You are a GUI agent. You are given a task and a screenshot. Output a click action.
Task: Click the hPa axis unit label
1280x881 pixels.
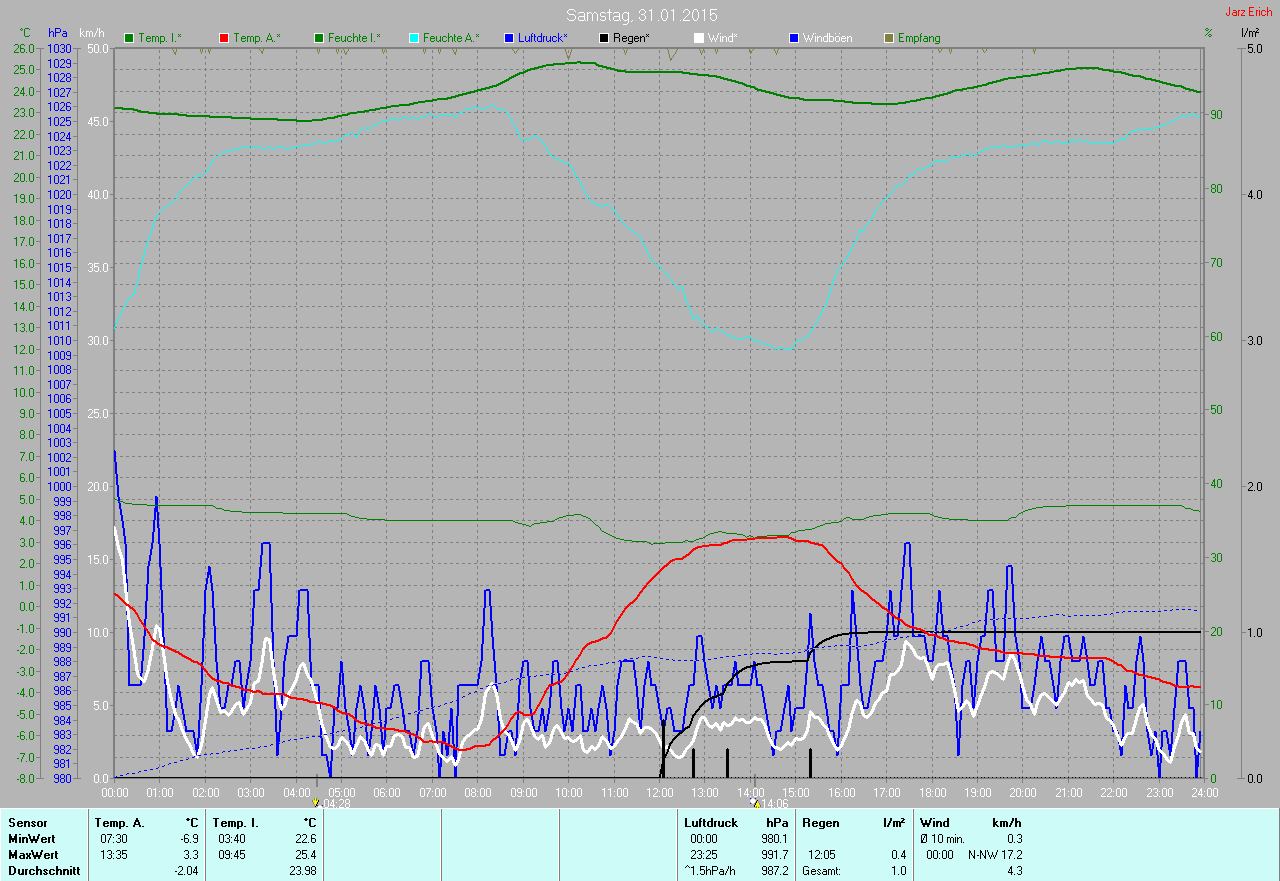pos(59,33)
